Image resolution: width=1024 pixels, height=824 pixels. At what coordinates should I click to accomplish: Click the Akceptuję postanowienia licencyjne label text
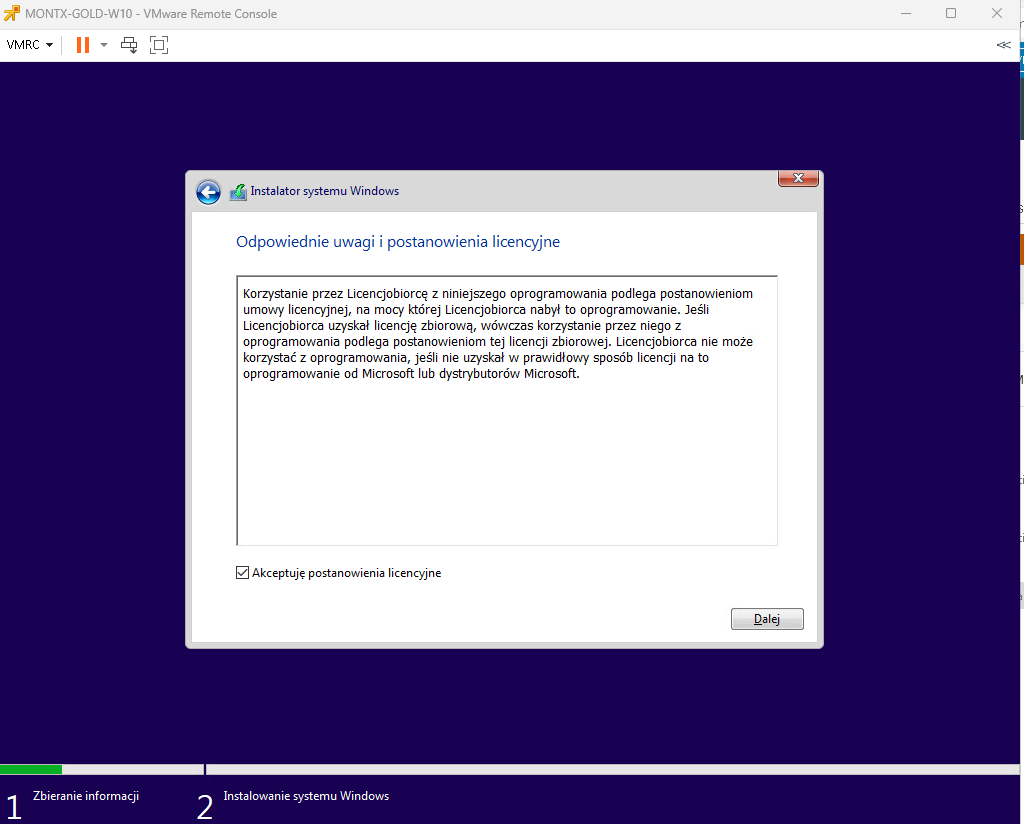coord(346,573)
